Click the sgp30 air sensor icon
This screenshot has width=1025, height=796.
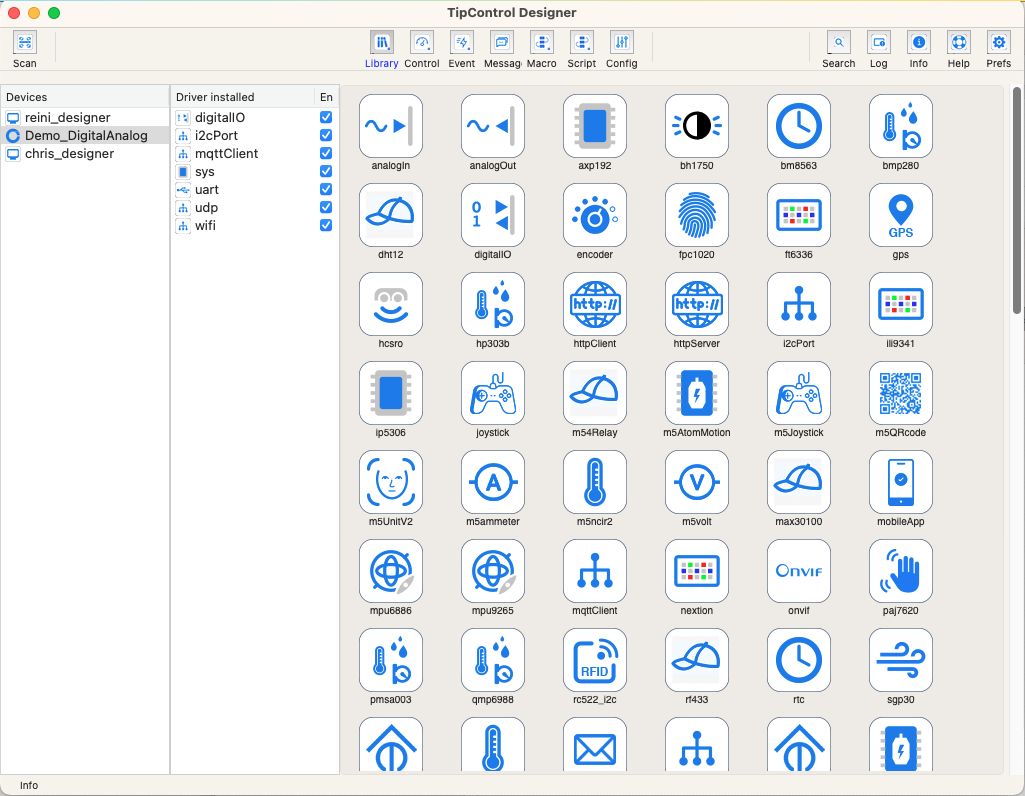click(x=901, y=661)
